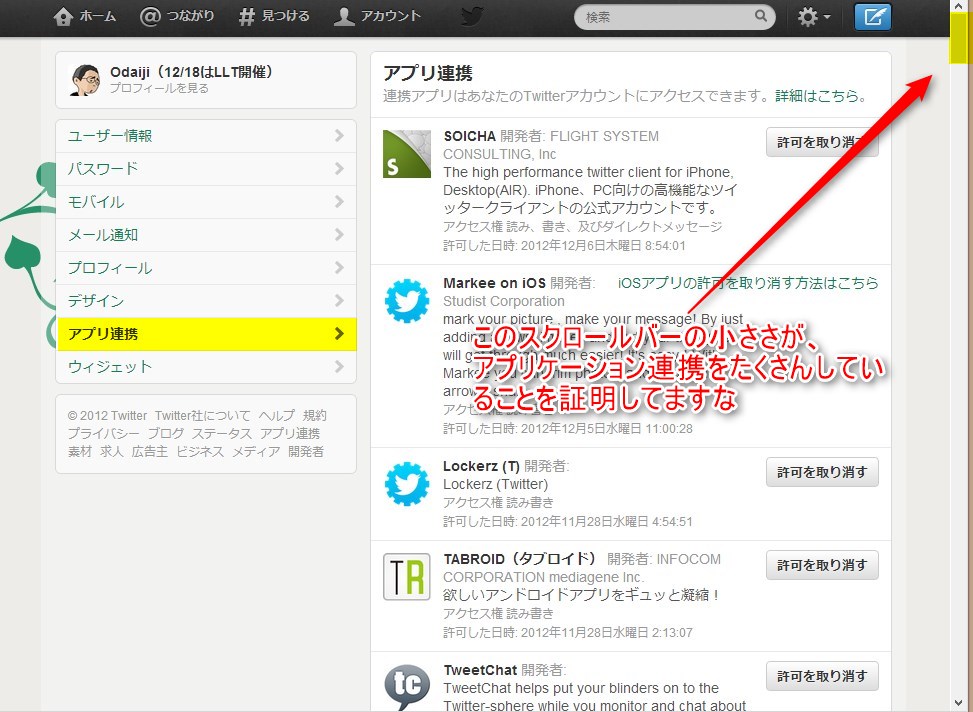This screenshot has width=973, height=712.
Task: Open 開発者 footer link
Action: [x=306, y=452]
